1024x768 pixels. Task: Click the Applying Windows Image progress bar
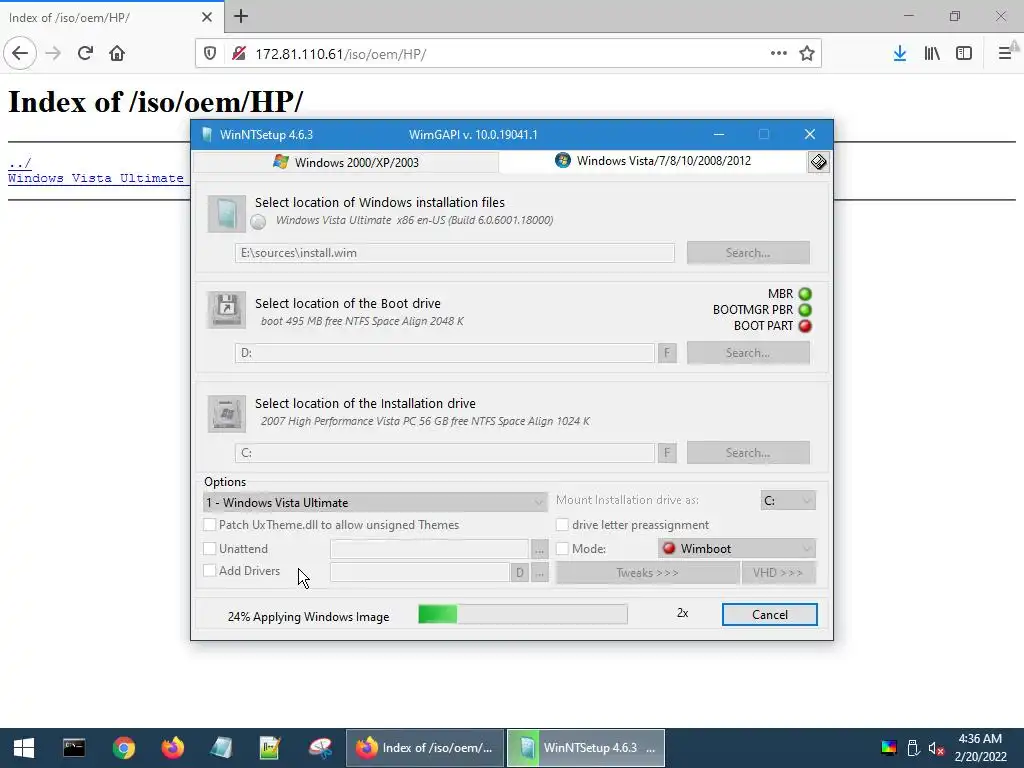point(523,614)
